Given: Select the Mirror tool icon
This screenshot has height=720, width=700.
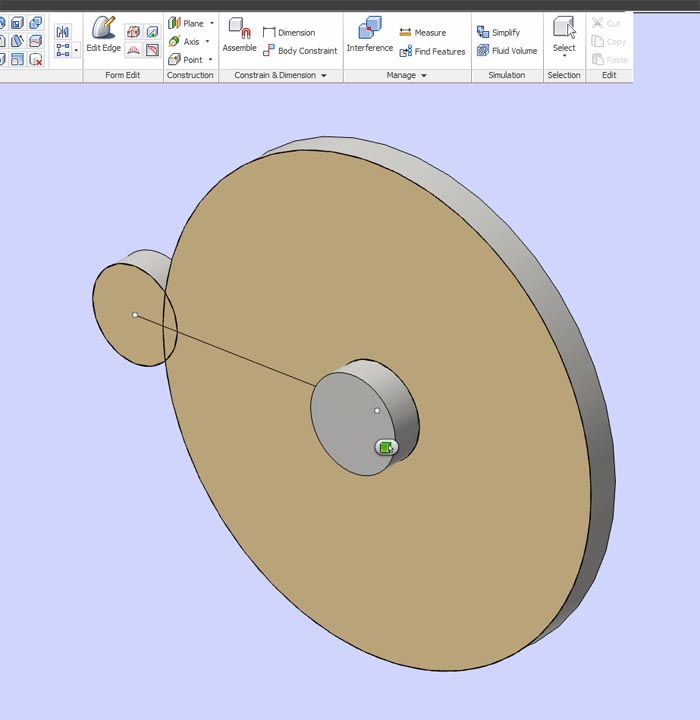Looking at the screenshot, I should click(63, 32).
